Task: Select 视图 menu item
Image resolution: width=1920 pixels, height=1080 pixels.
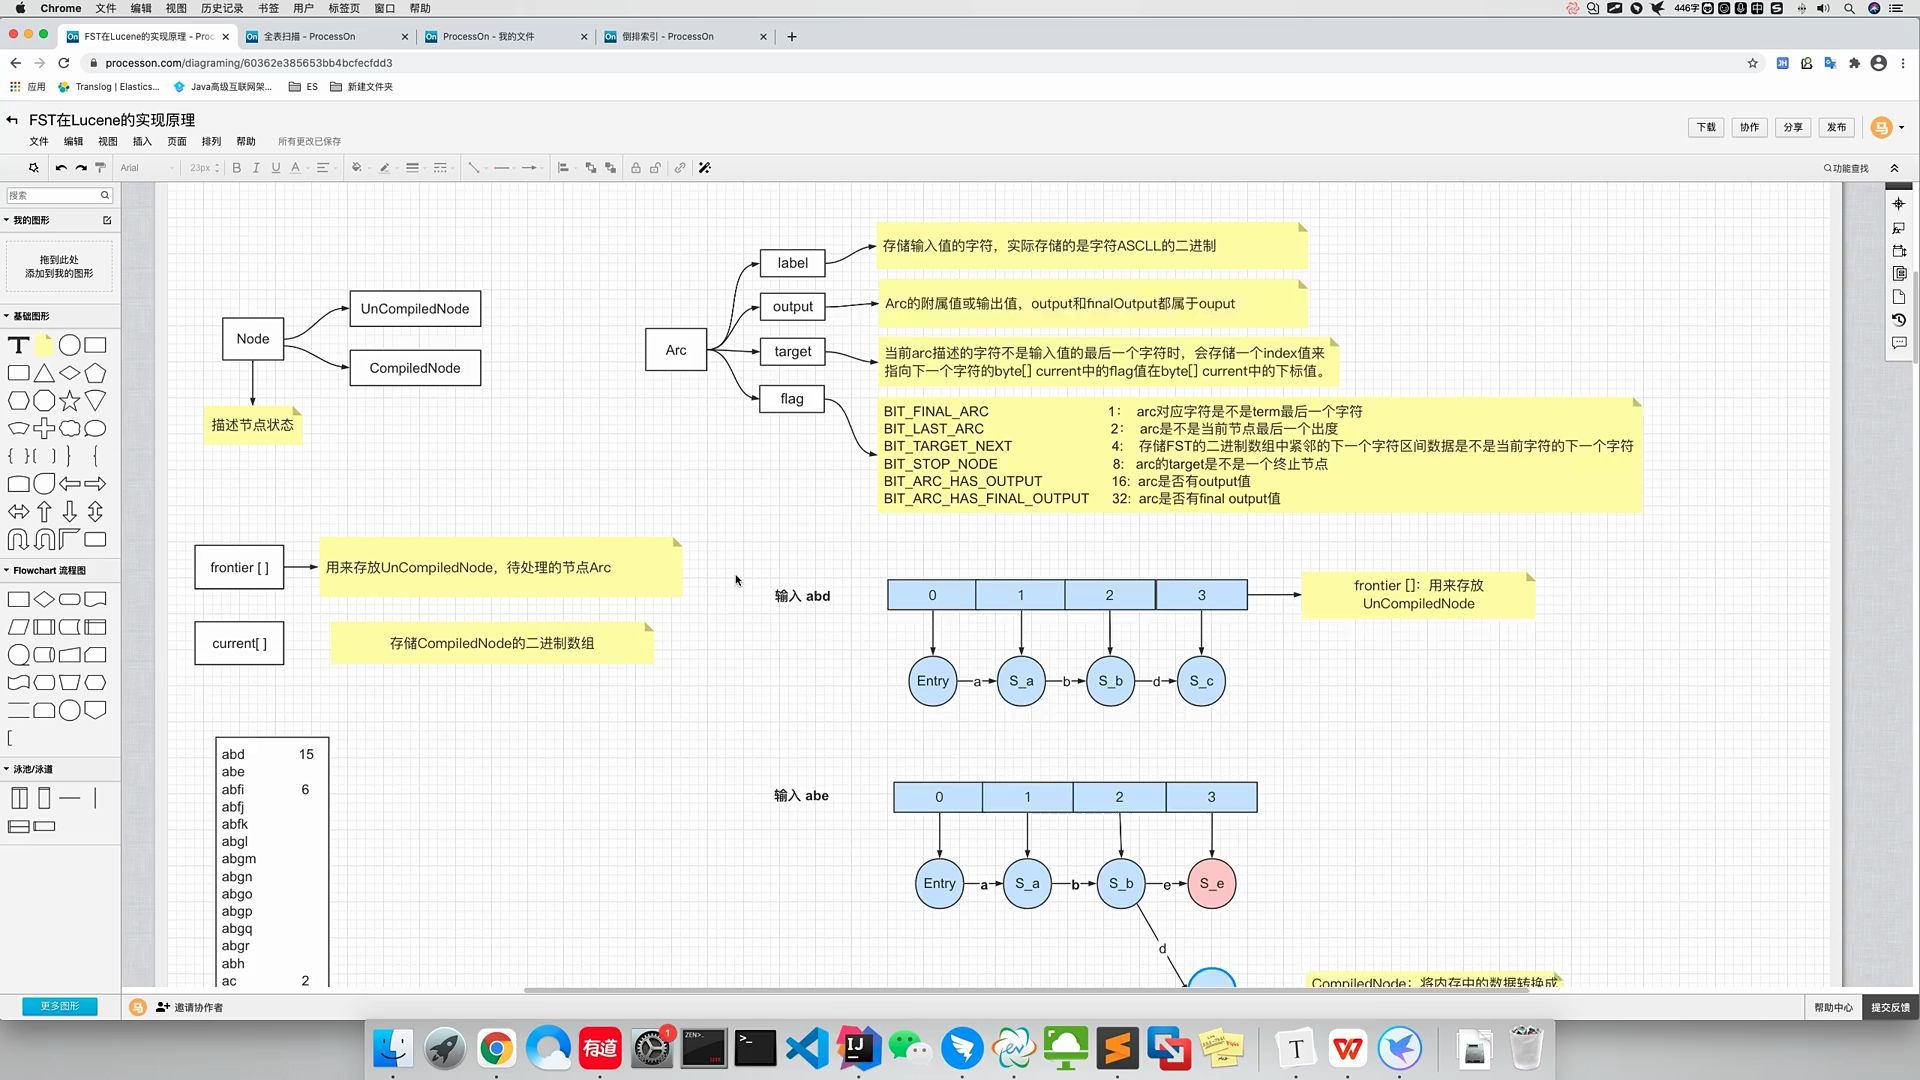Action: pos(108,141)
